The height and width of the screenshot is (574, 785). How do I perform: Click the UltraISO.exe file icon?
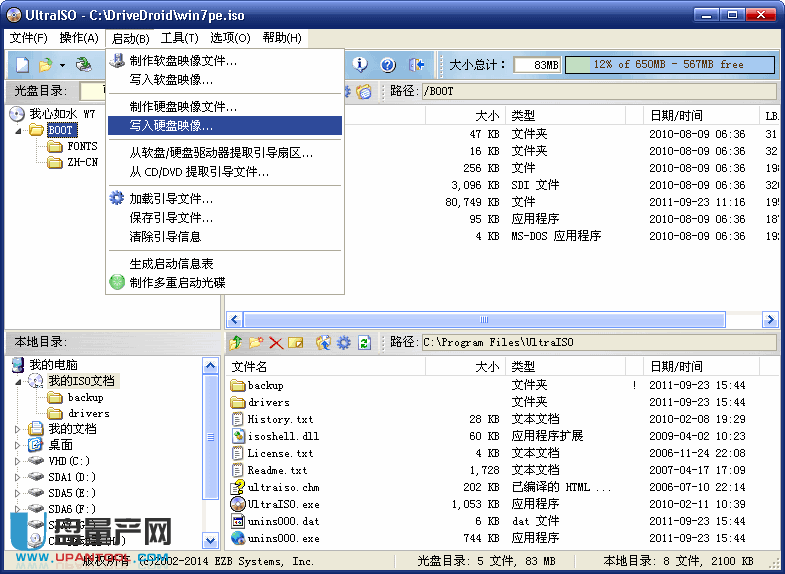238,504
